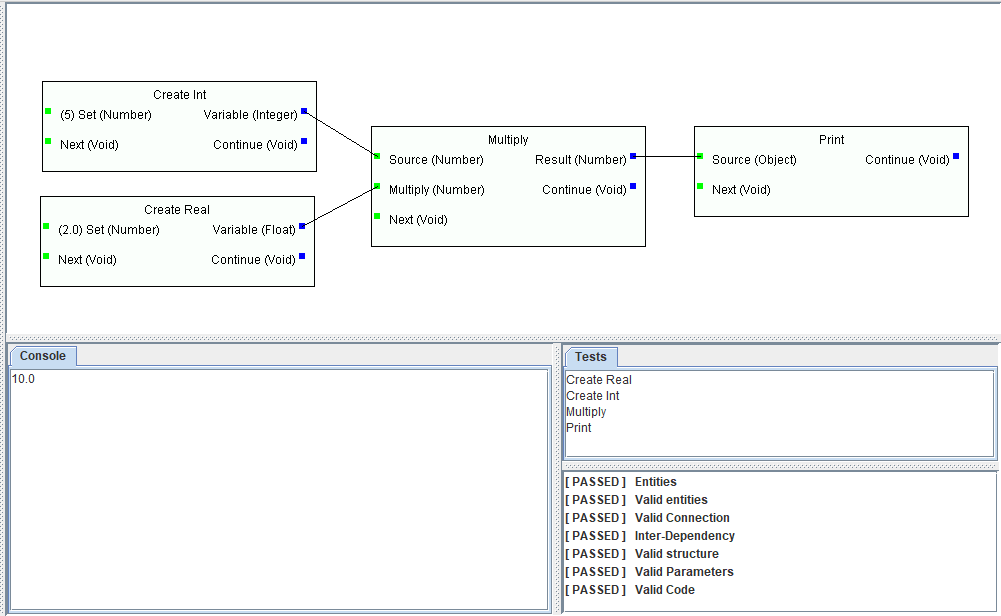1001x616 pixels.
Task: Select the Create Real node title
Action: [177, 209]
